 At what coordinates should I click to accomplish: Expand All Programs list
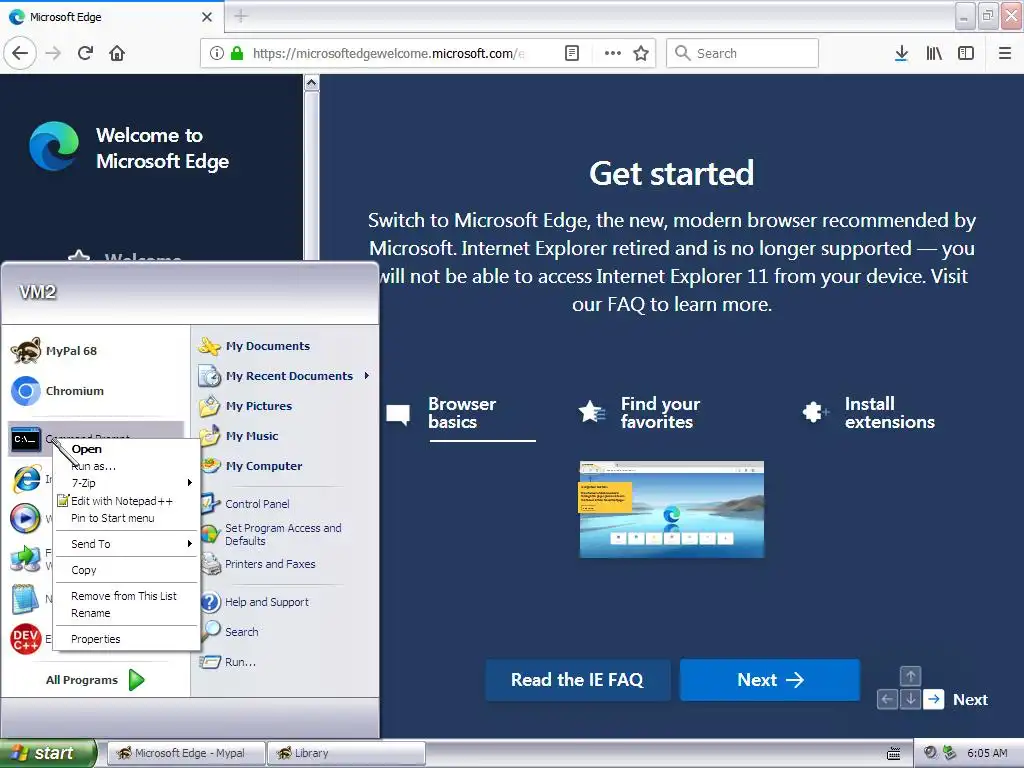tap(95, 680)
